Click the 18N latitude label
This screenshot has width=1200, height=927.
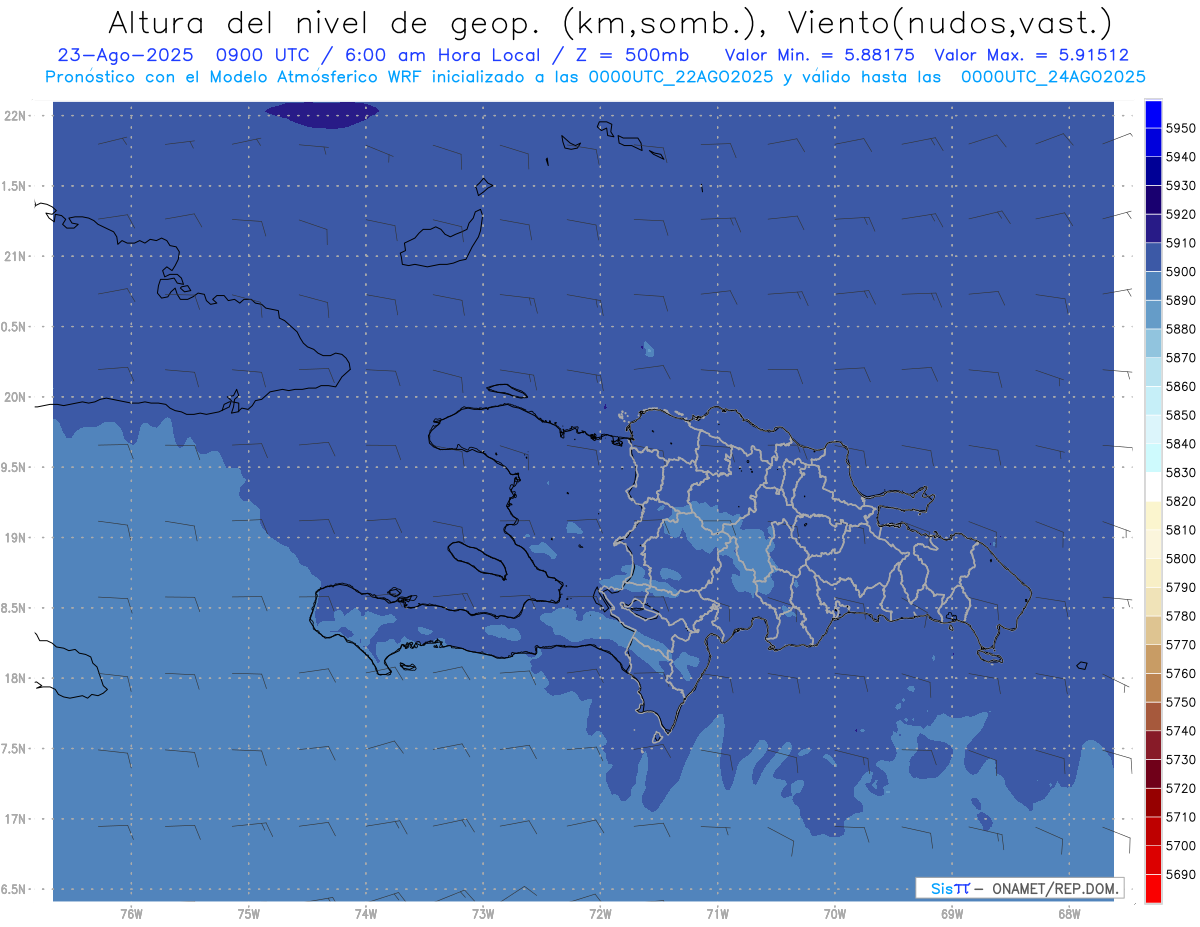pos(16,678)
